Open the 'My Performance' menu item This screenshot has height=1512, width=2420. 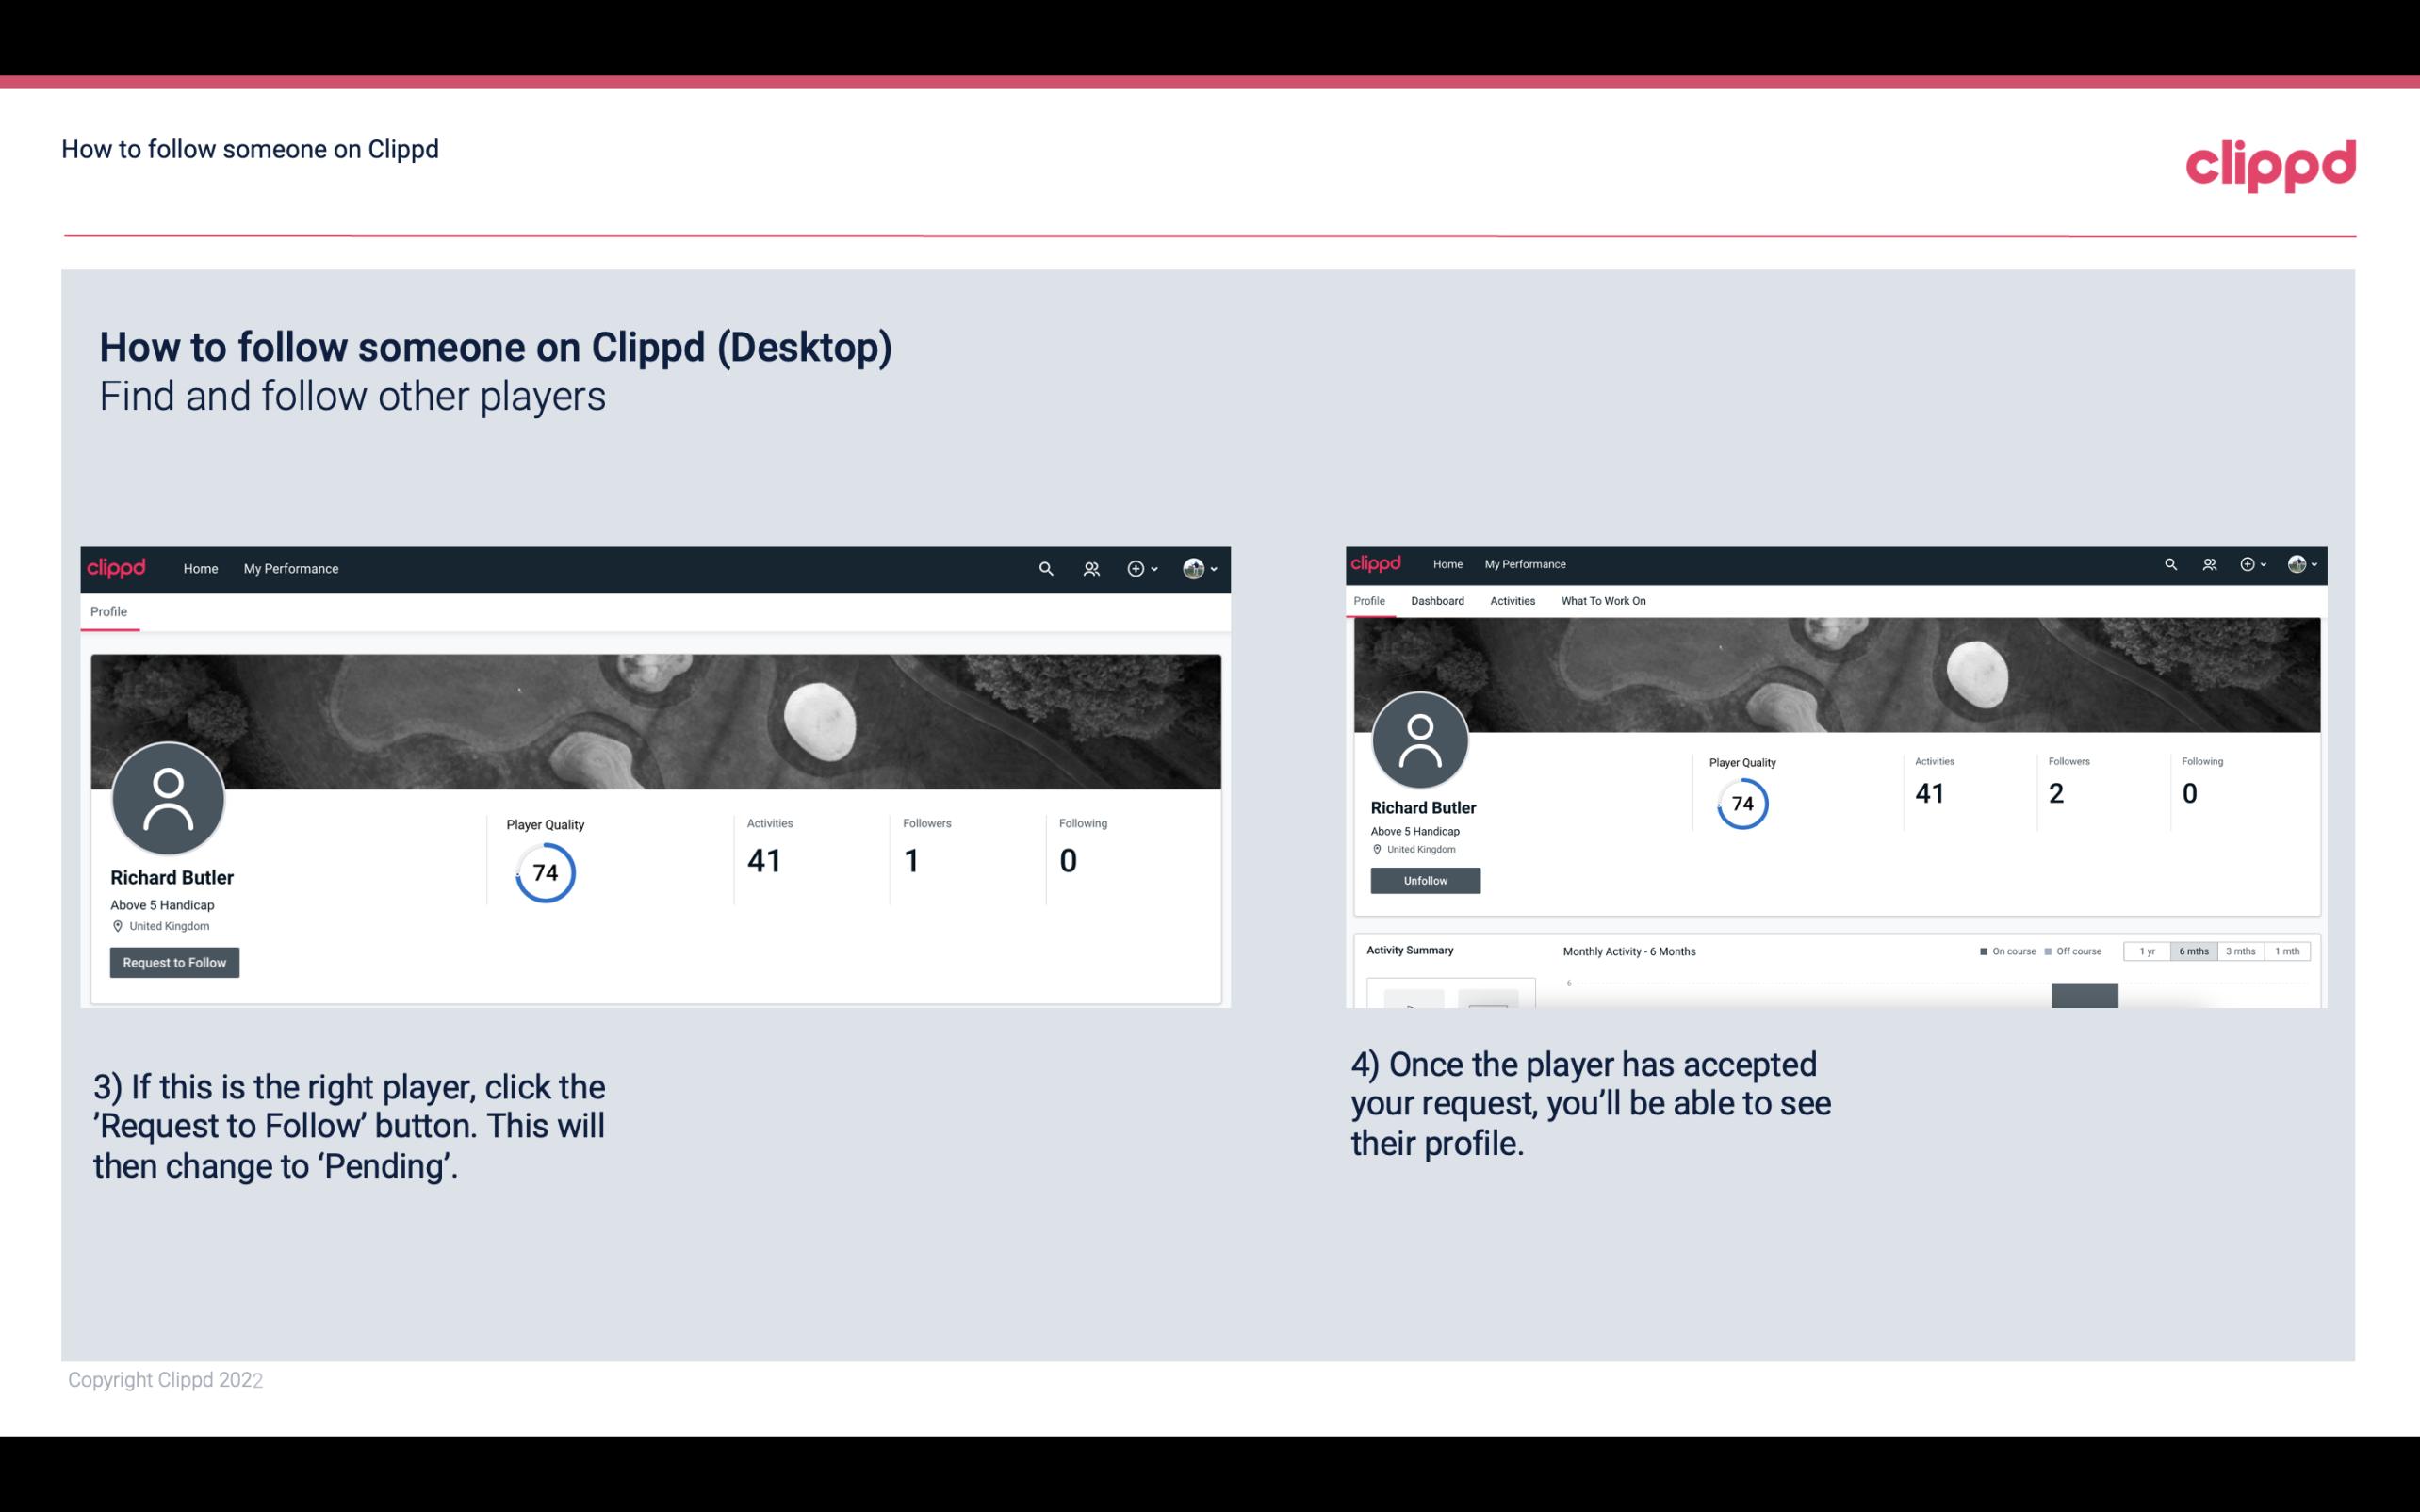click(289, 568)
